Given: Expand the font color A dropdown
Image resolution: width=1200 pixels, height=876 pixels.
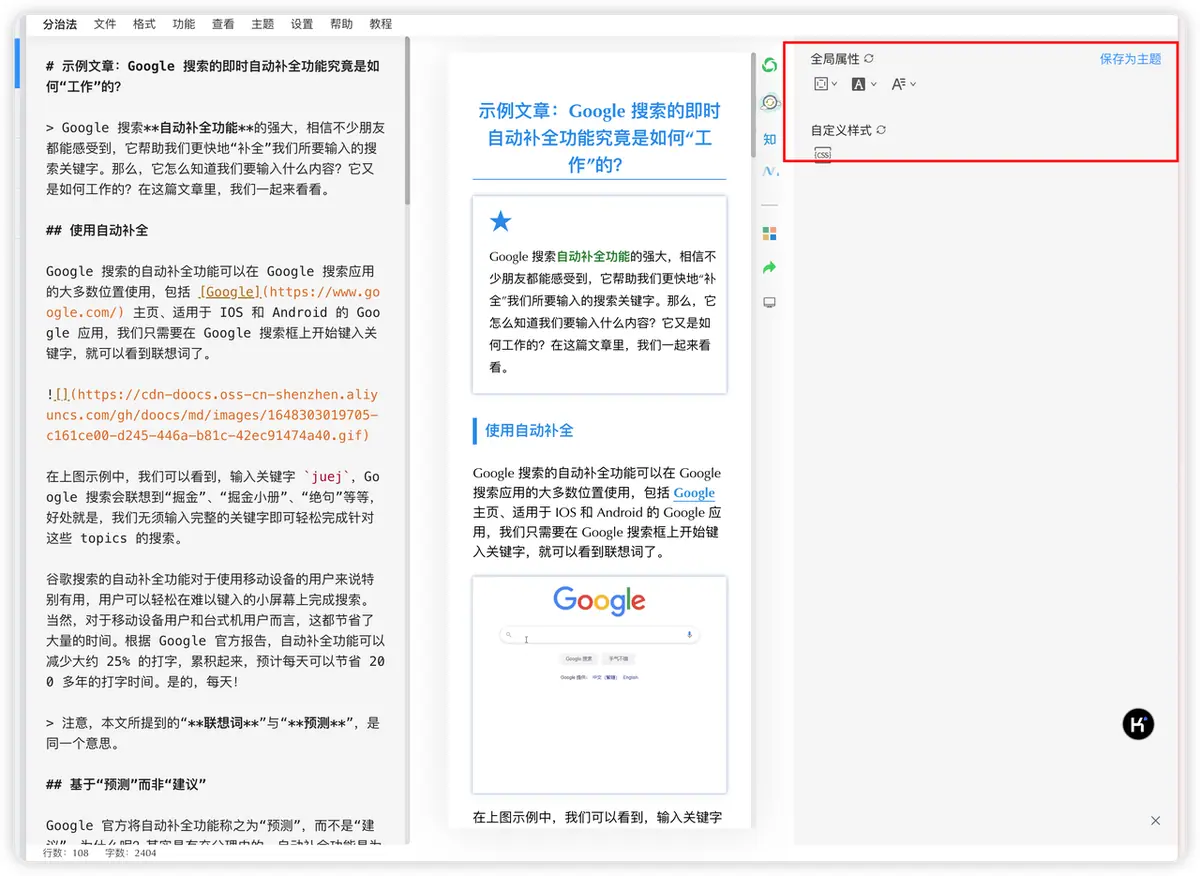Looking at the screenshot, I should tap(863, 85).
